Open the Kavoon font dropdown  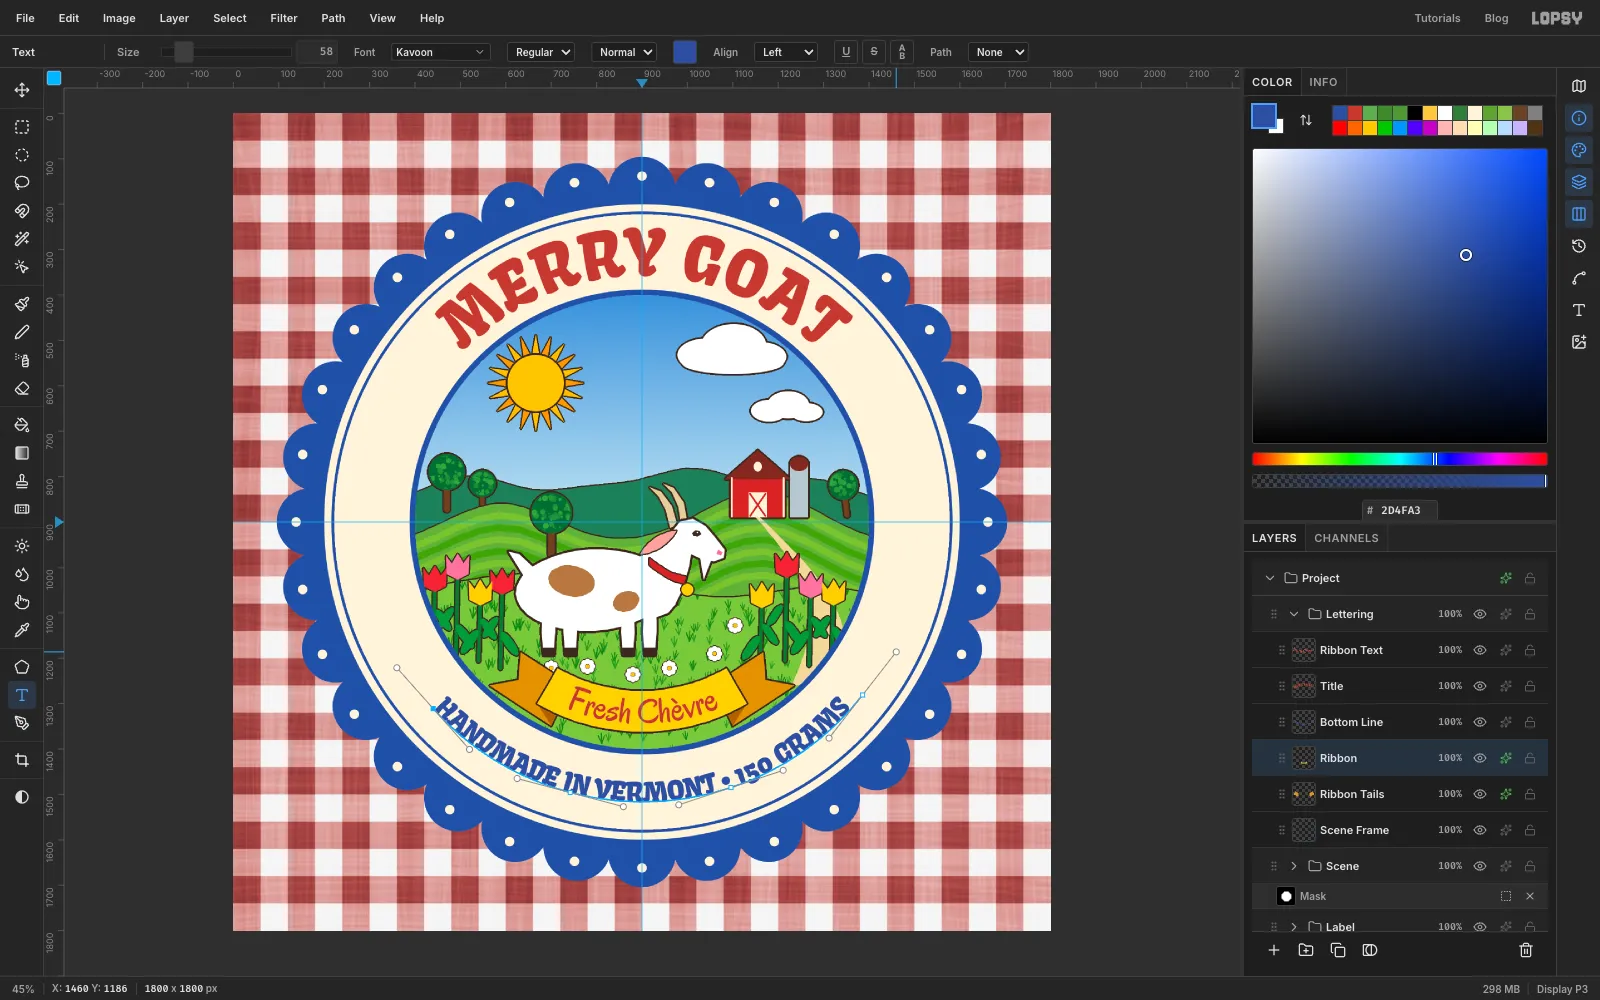pyautogui.click(x=440, y=52)
